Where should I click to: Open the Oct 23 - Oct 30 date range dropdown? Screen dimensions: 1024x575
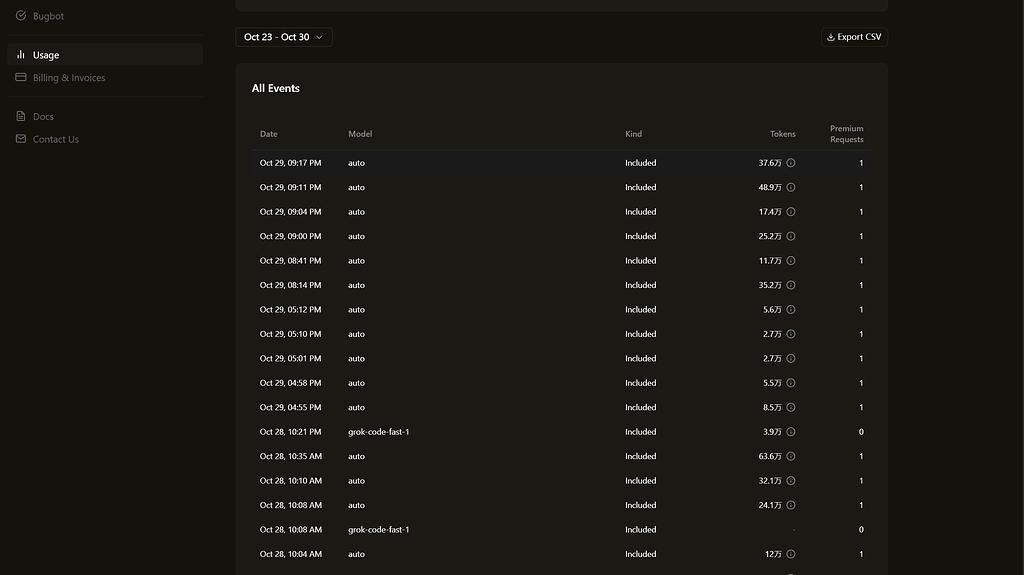pyautogui.click(x=283, y=37)
